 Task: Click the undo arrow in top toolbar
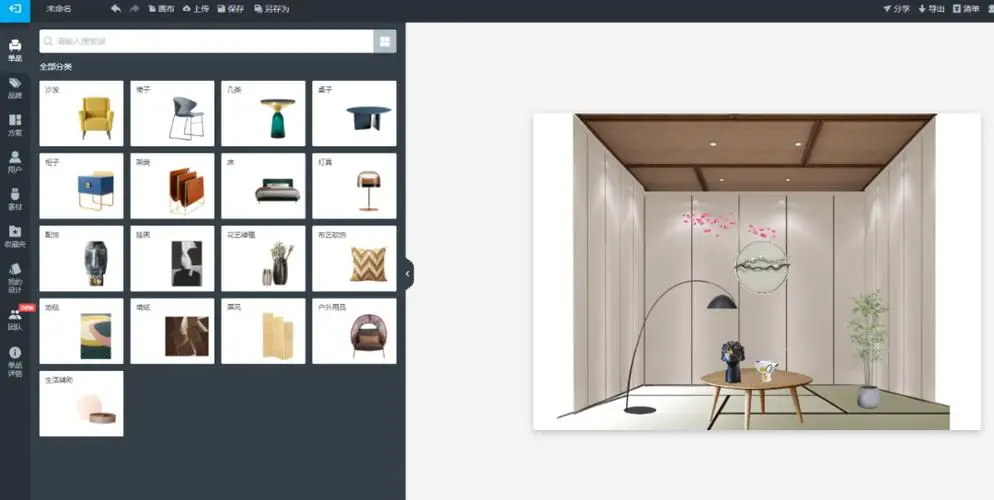point(116,9)
